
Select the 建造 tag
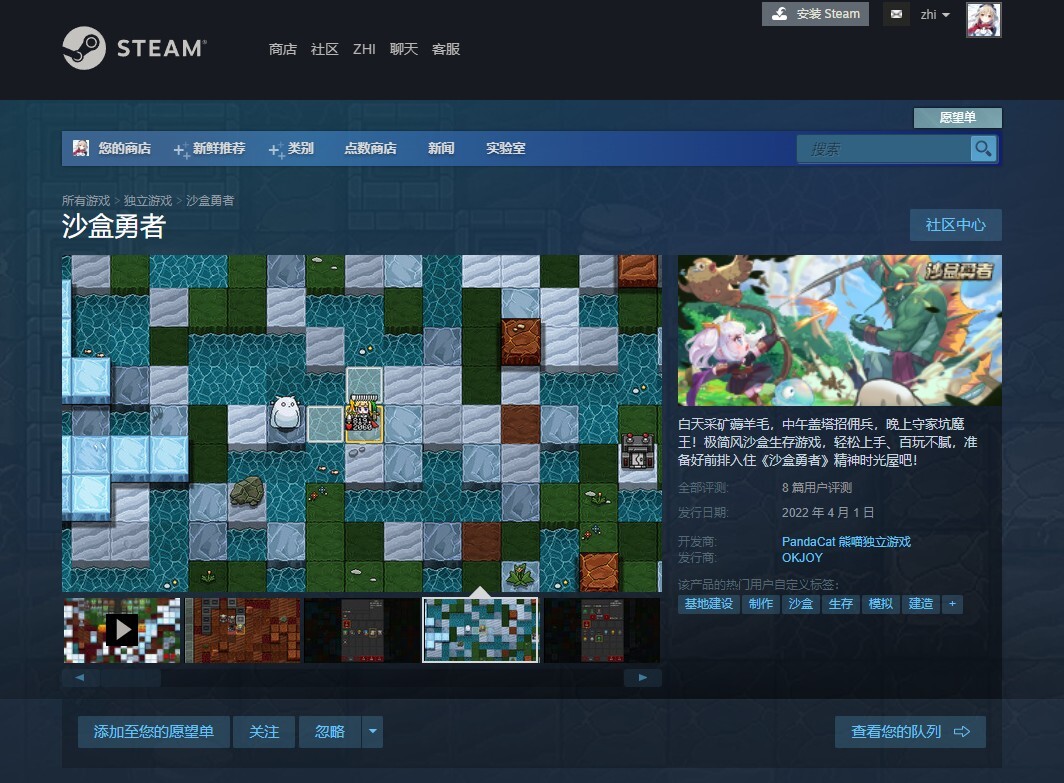click(921, 604)
